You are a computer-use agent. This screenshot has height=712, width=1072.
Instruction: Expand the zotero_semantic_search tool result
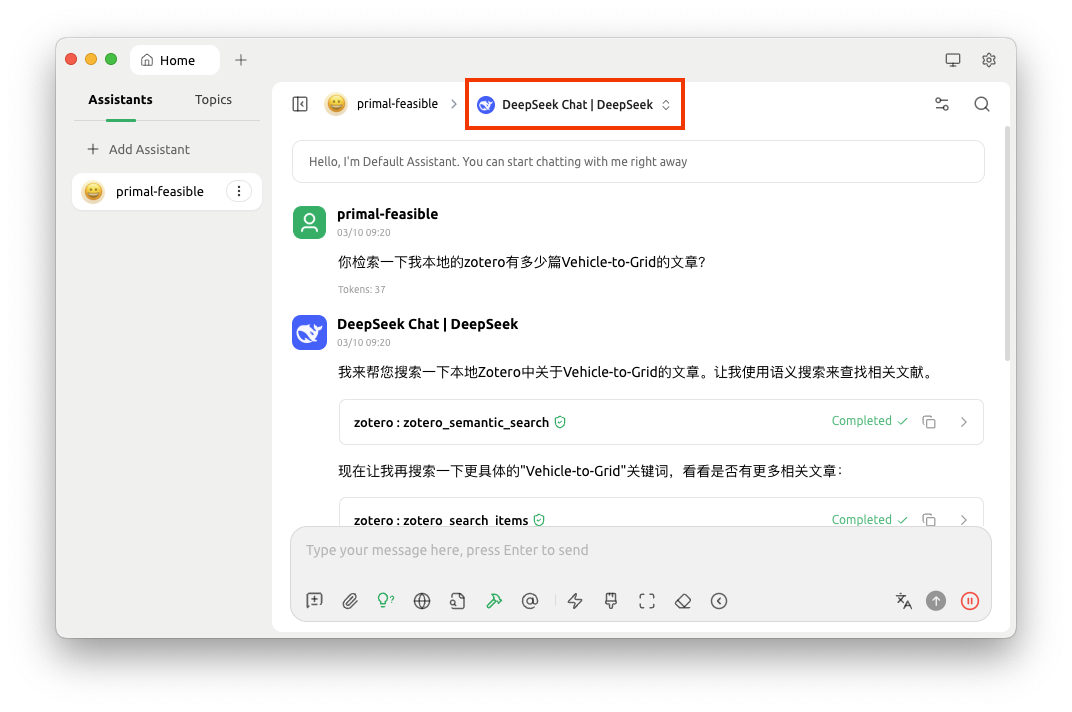click(x=964, y=422)
